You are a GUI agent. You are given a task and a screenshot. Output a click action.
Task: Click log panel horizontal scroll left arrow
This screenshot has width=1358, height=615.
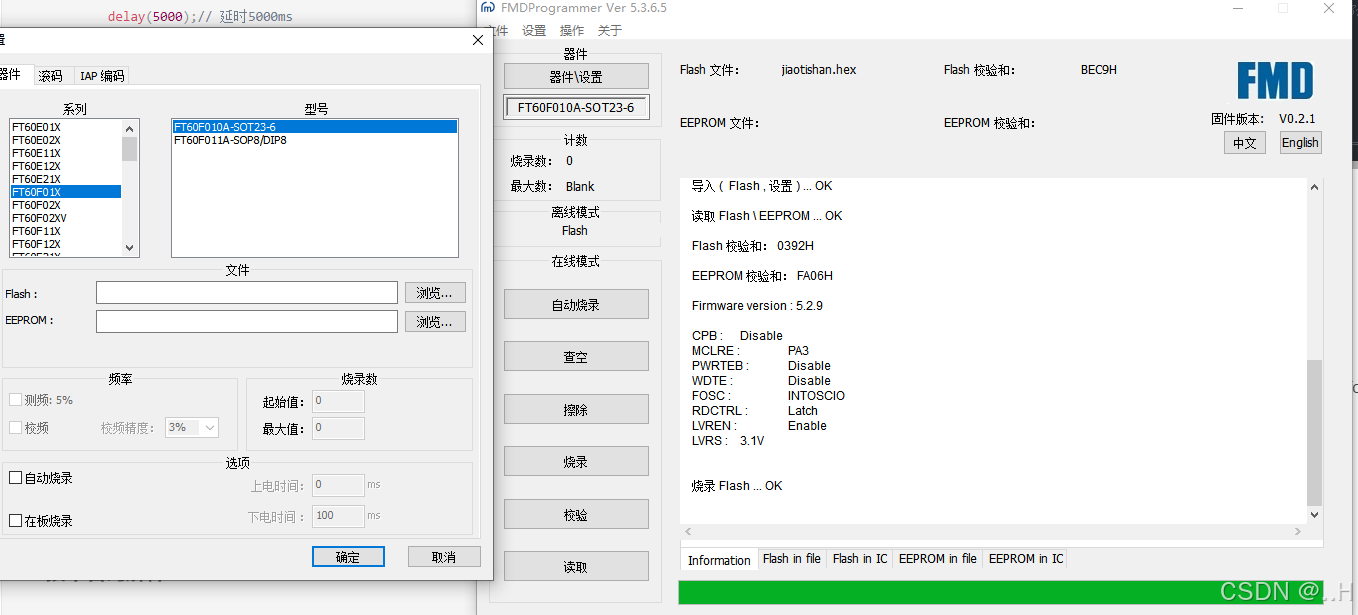coord(688,532)
